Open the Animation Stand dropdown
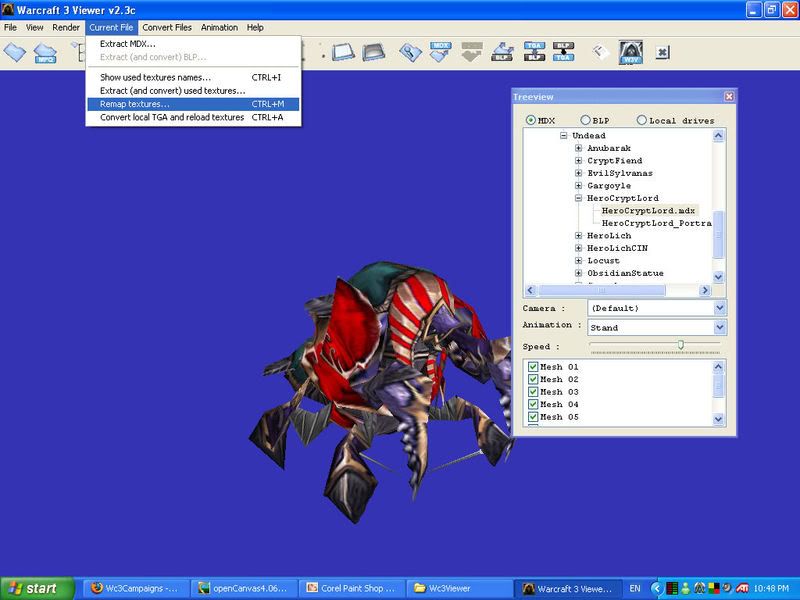 pyautogui.click(x=719, y=327)
